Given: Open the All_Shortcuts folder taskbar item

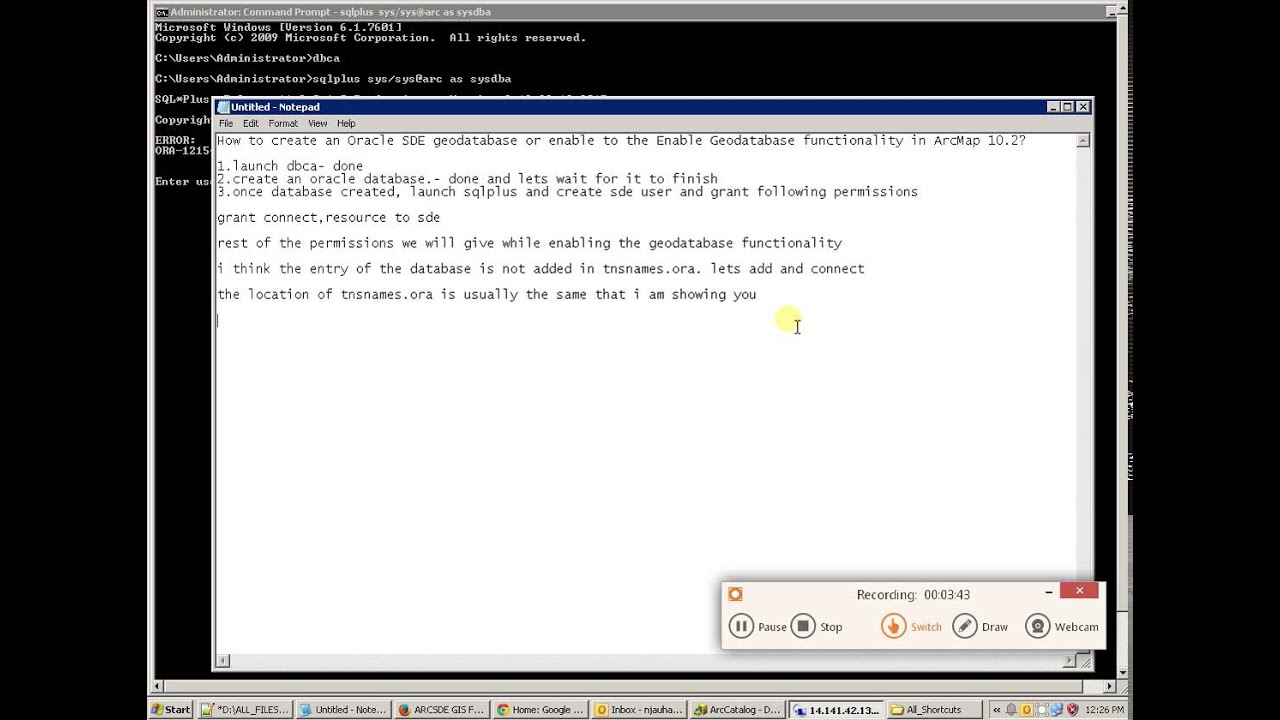Looking at the screenshot, I should (x=933, y=709).
